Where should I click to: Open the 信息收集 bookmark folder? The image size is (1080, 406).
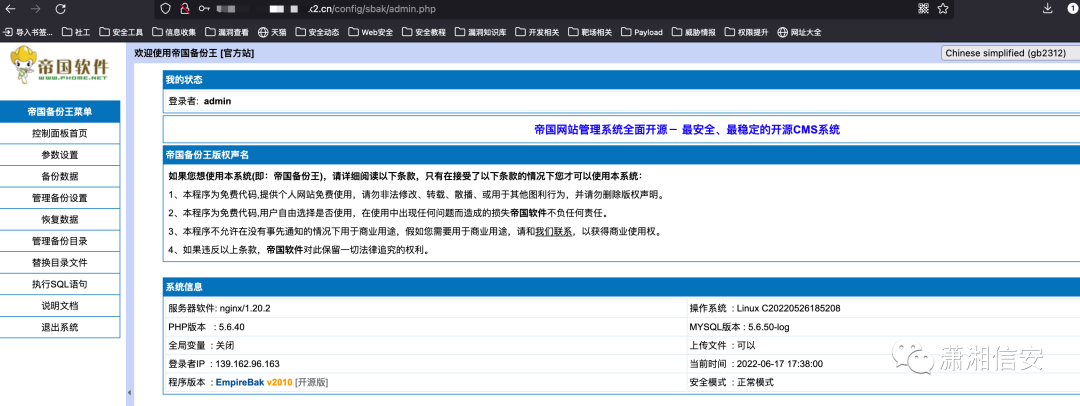(174, 32)
